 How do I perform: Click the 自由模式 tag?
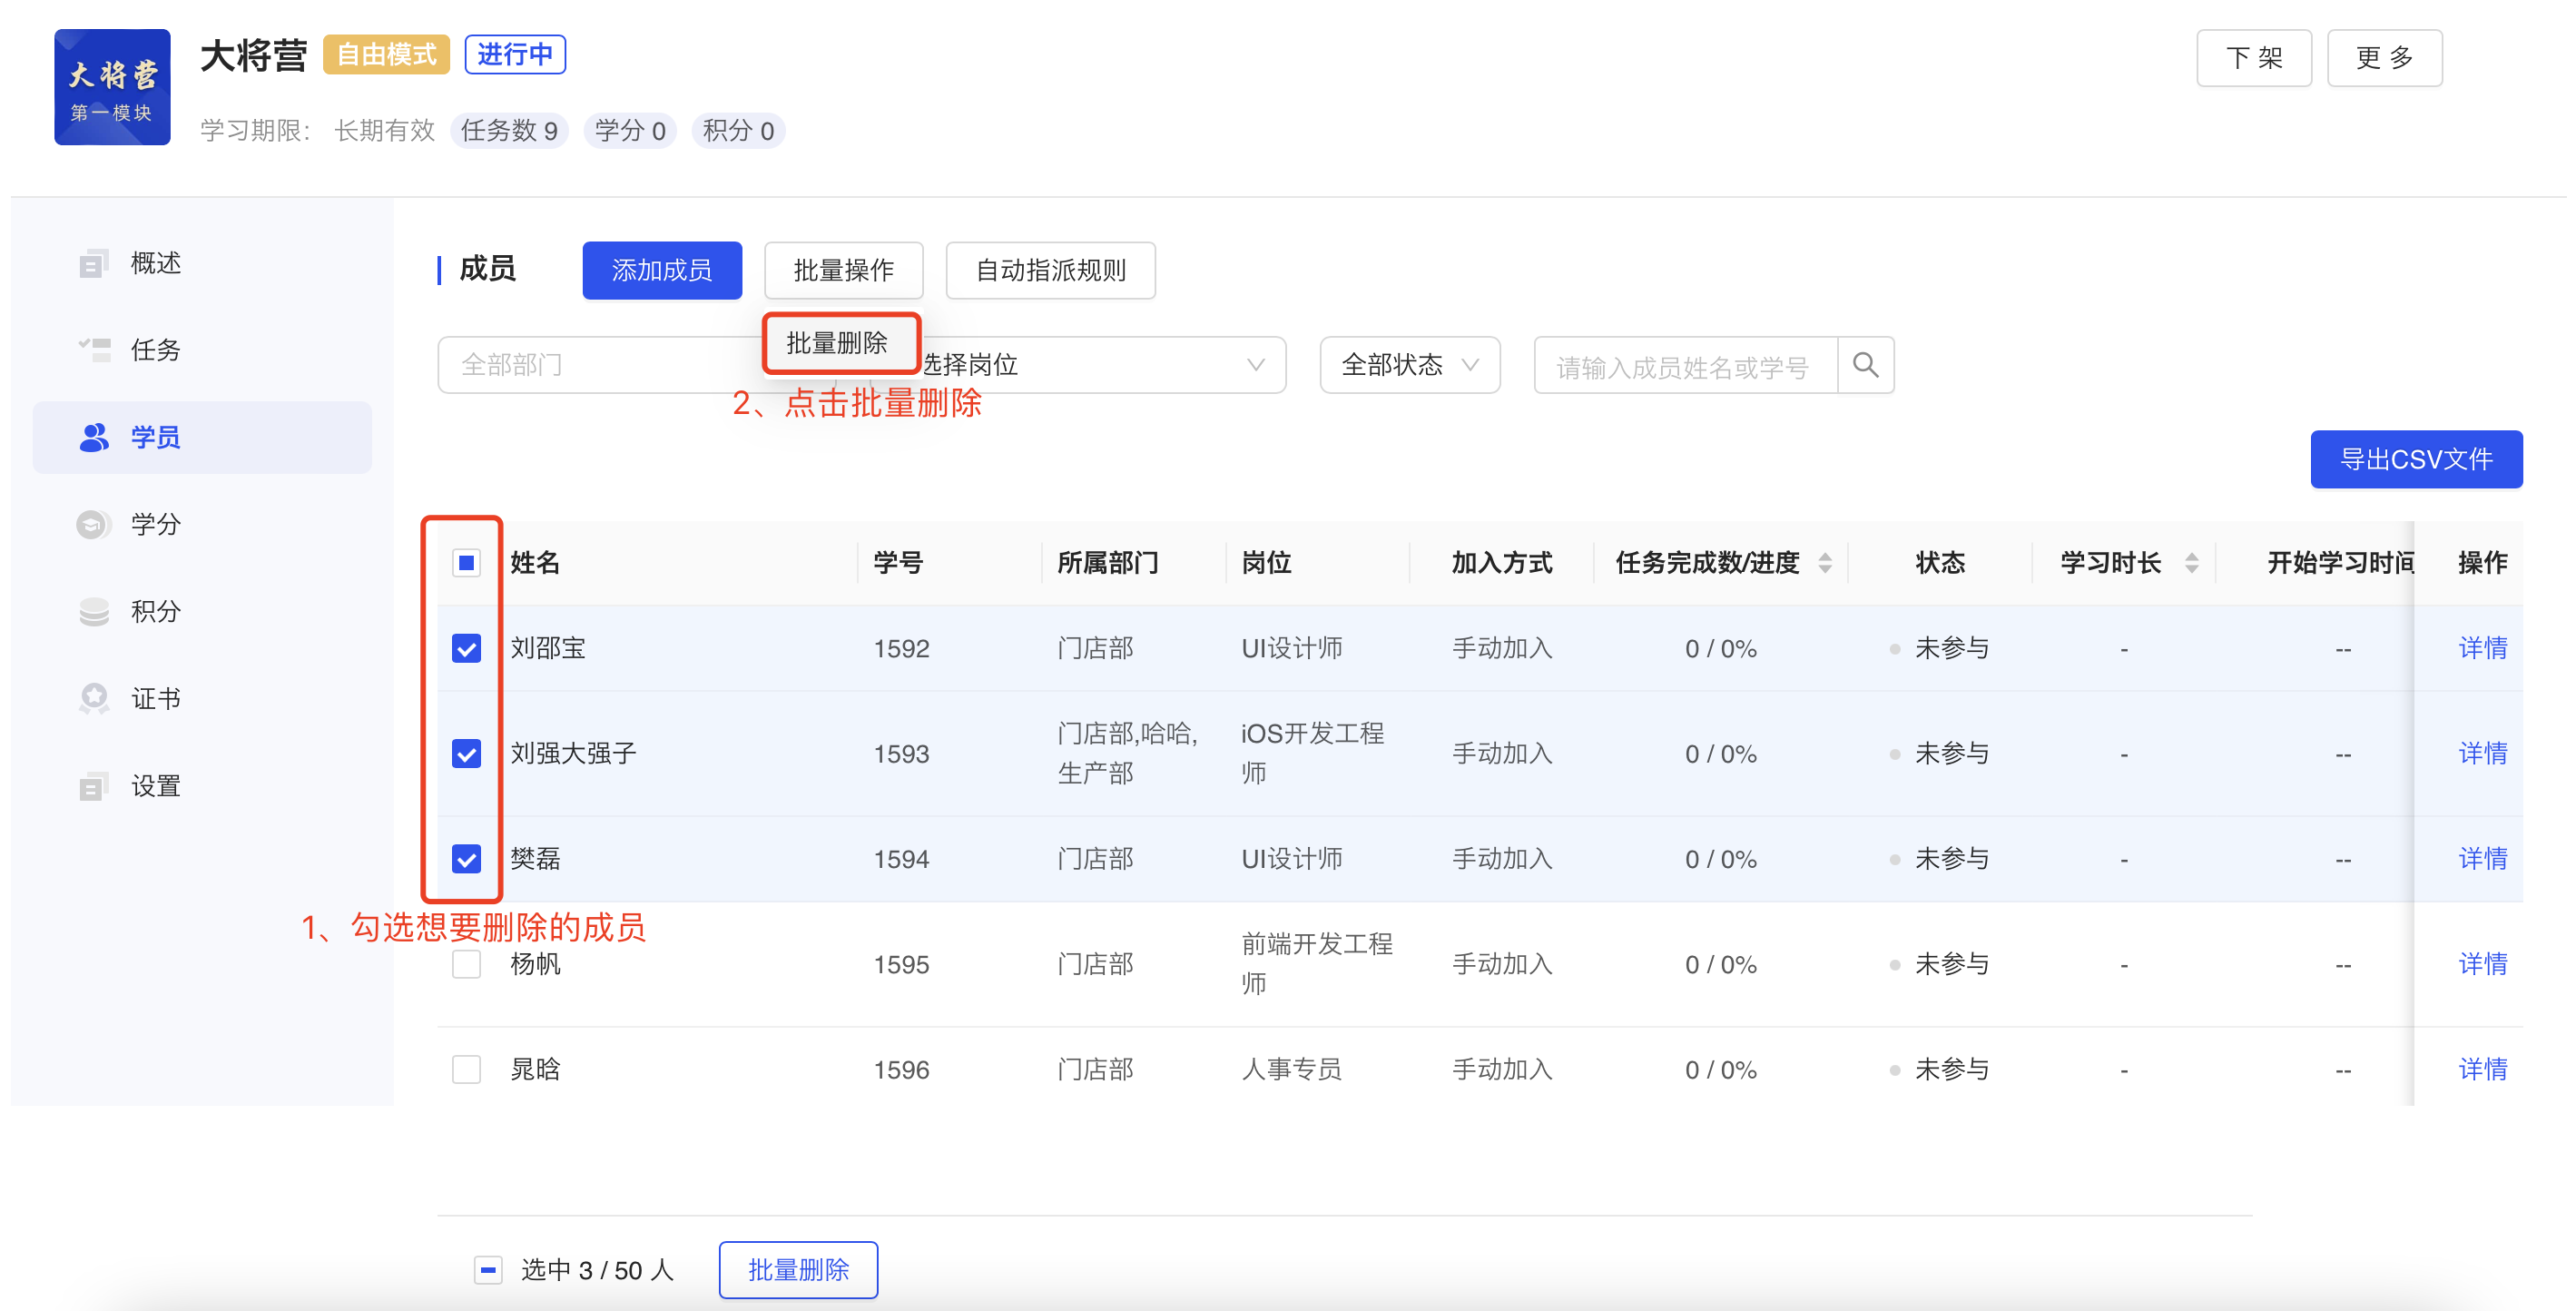pos(386,54)
